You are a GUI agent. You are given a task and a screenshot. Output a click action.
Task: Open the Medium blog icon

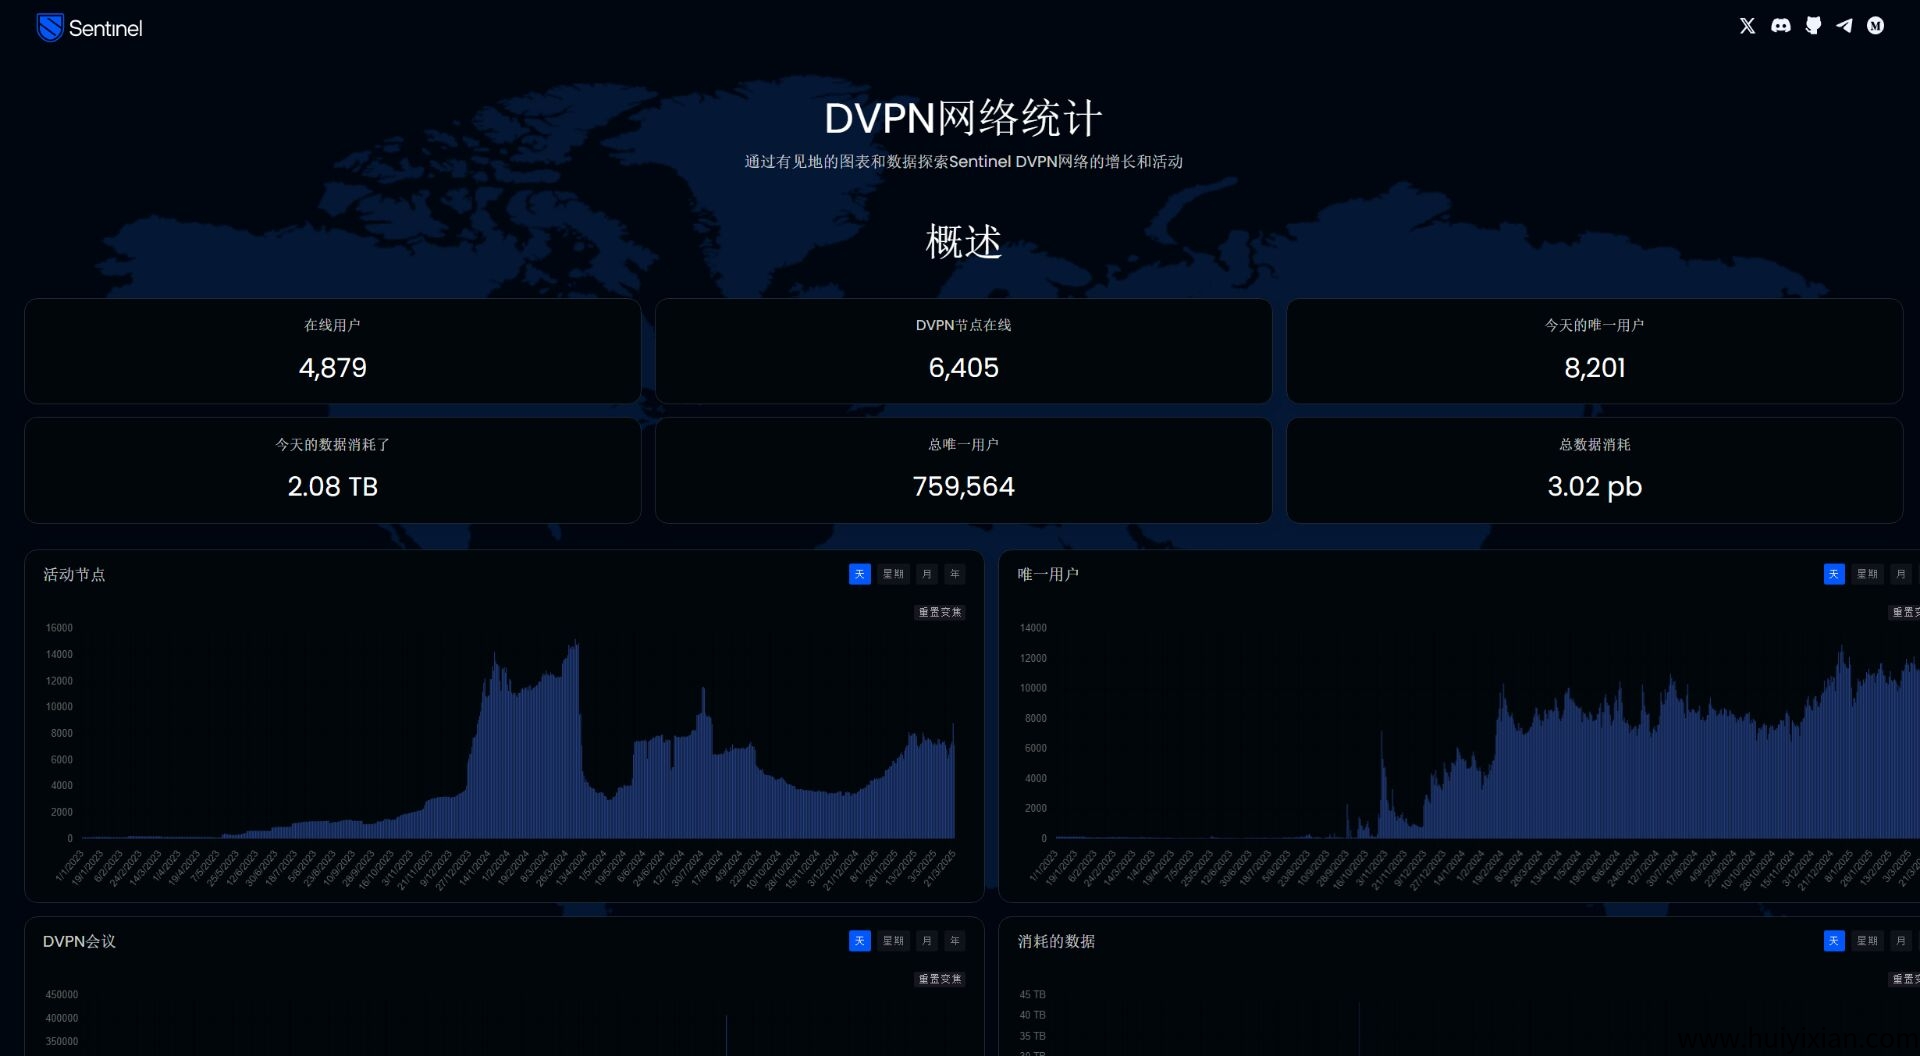1876,26
